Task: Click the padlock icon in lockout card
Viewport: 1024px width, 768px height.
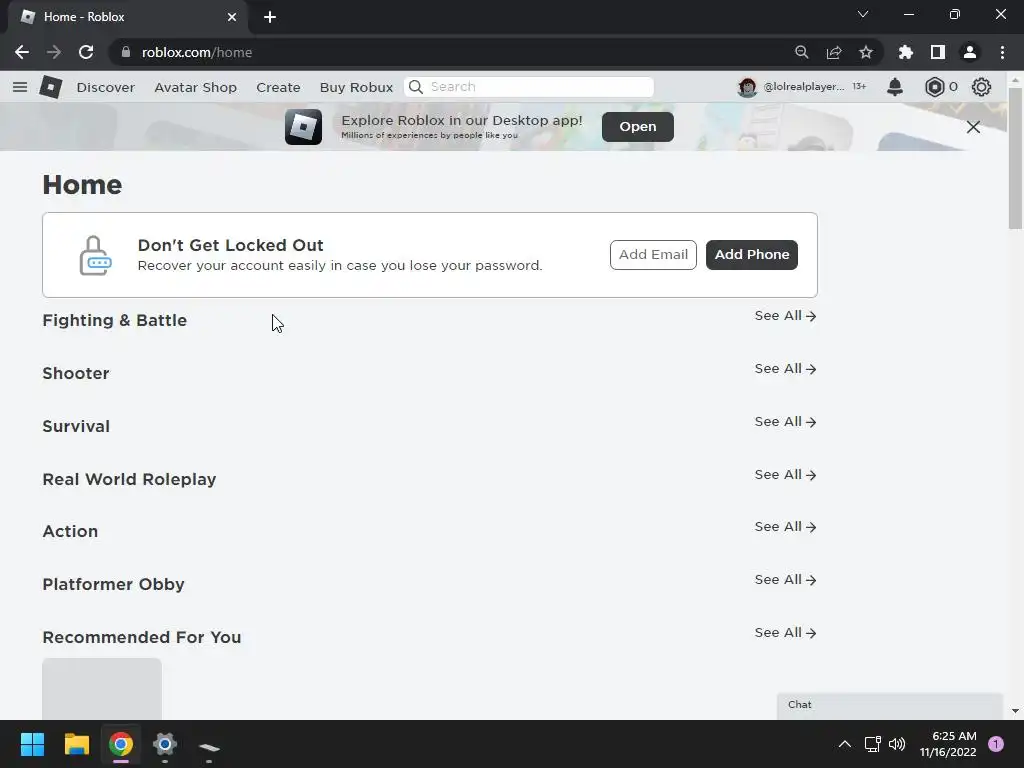Action: 95,255
